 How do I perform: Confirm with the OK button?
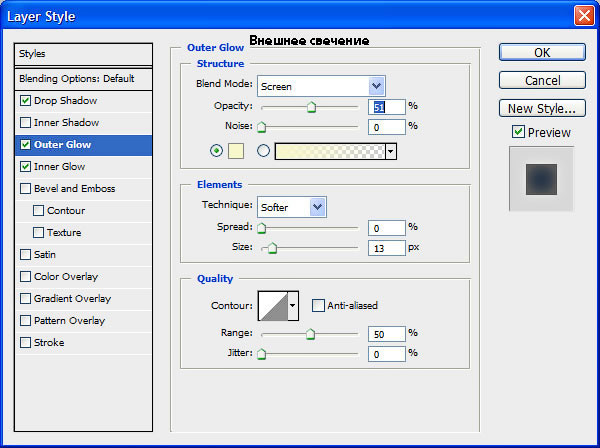coord(542,52)
